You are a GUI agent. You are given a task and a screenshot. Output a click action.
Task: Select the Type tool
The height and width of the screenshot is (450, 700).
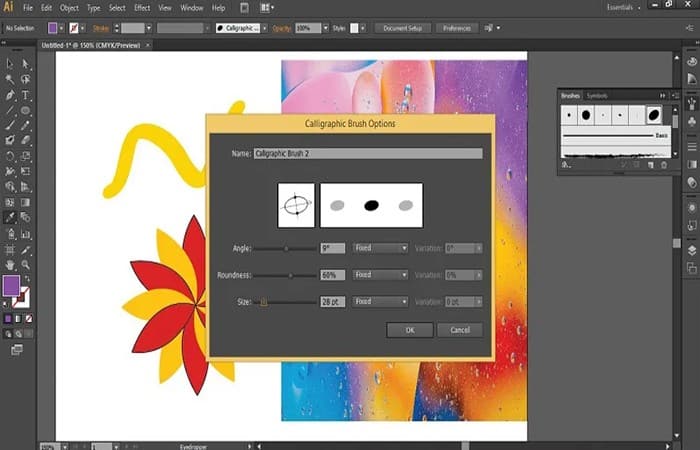click(x=25, y=94)
